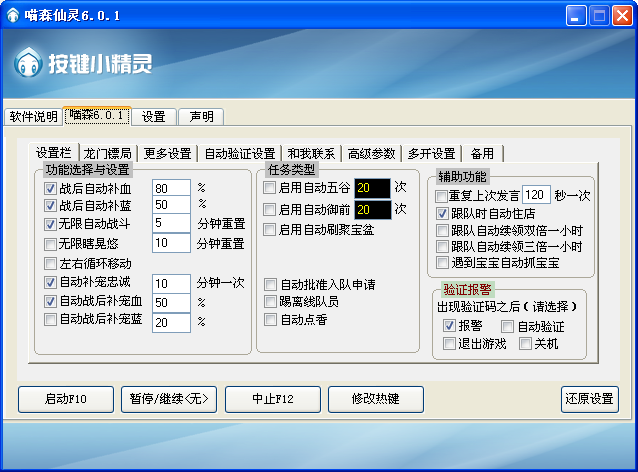Enable 无限瞎晃悠 checkbox
Screen dimensions: 638x472
tap(50, 244)
